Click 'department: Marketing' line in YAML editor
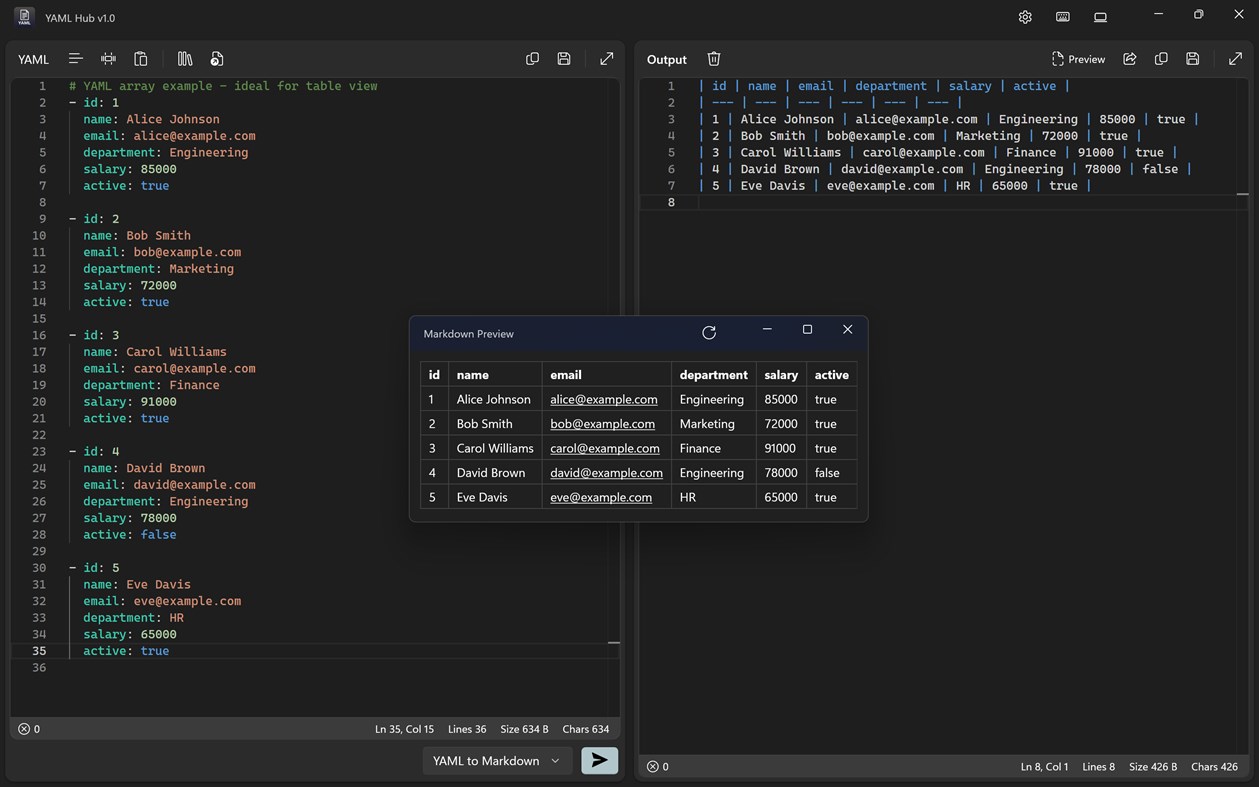Image resolution: width=1259 pixels, height=787 pixels. pyautogui.click(x=158, y=269)
